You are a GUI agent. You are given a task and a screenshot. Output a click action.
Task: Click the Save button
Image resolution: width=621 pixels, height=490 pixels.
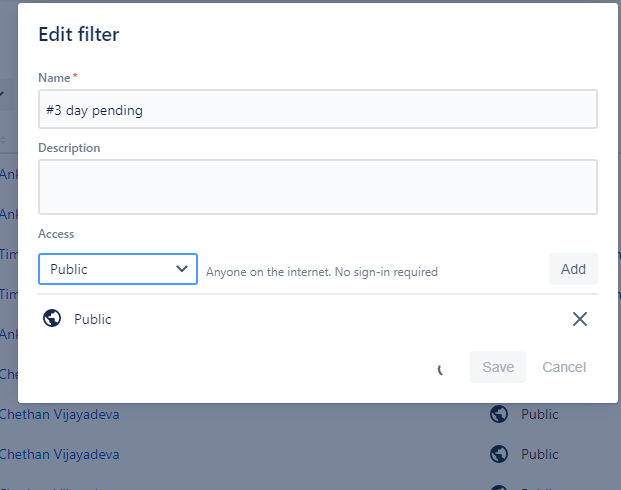tap(498, 367)
